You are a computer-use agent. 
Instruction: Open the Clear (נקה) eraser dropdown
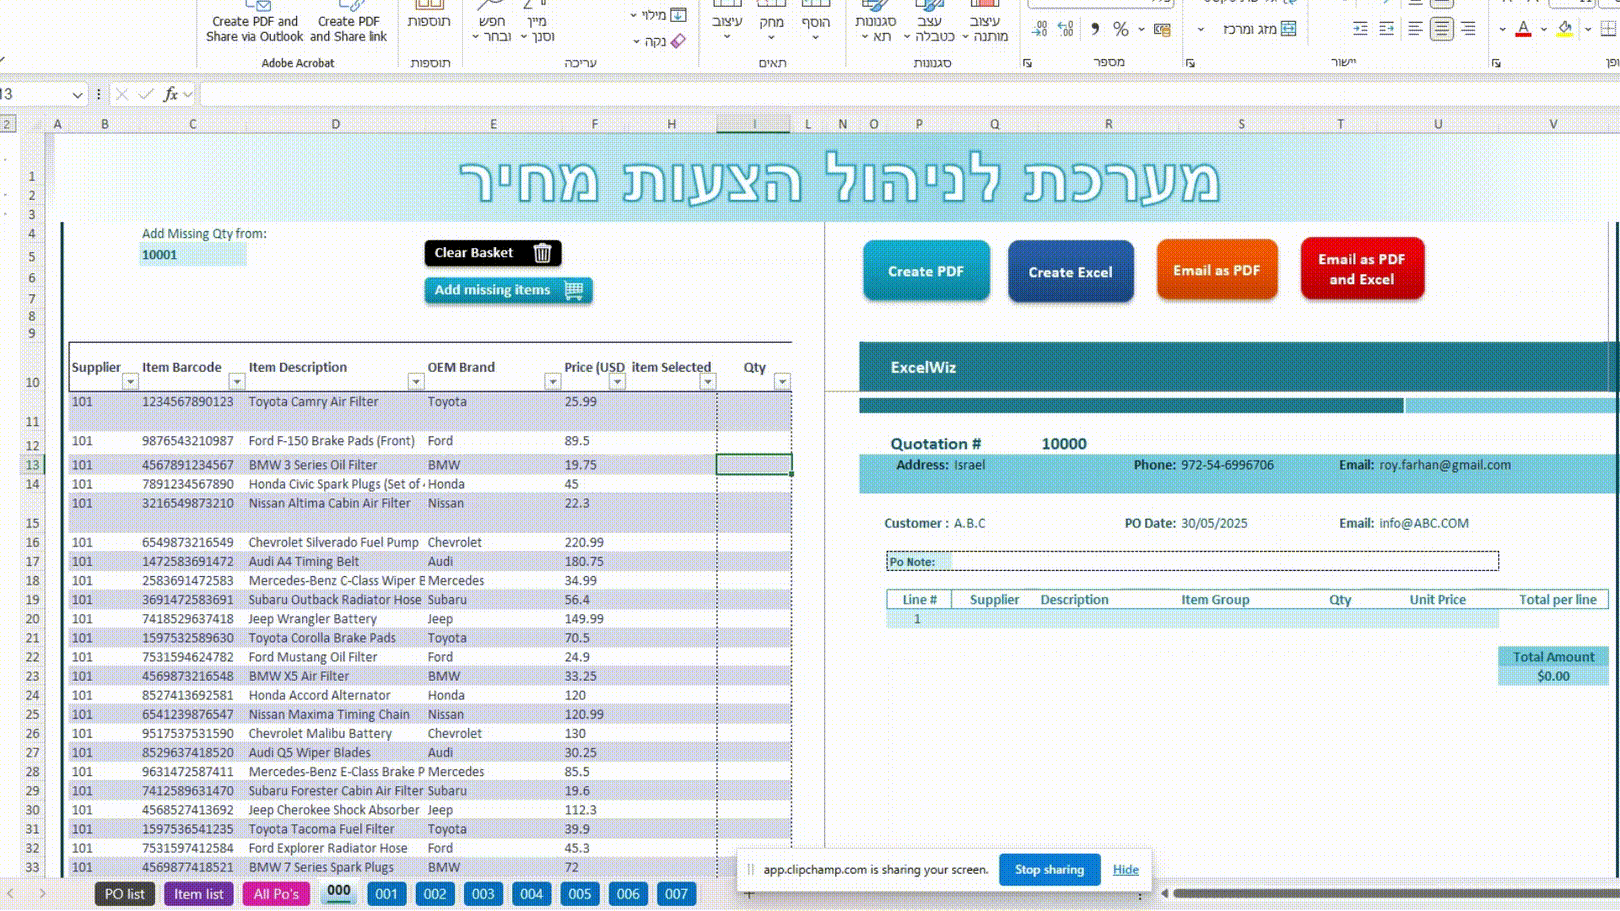[x=658, y=41]
